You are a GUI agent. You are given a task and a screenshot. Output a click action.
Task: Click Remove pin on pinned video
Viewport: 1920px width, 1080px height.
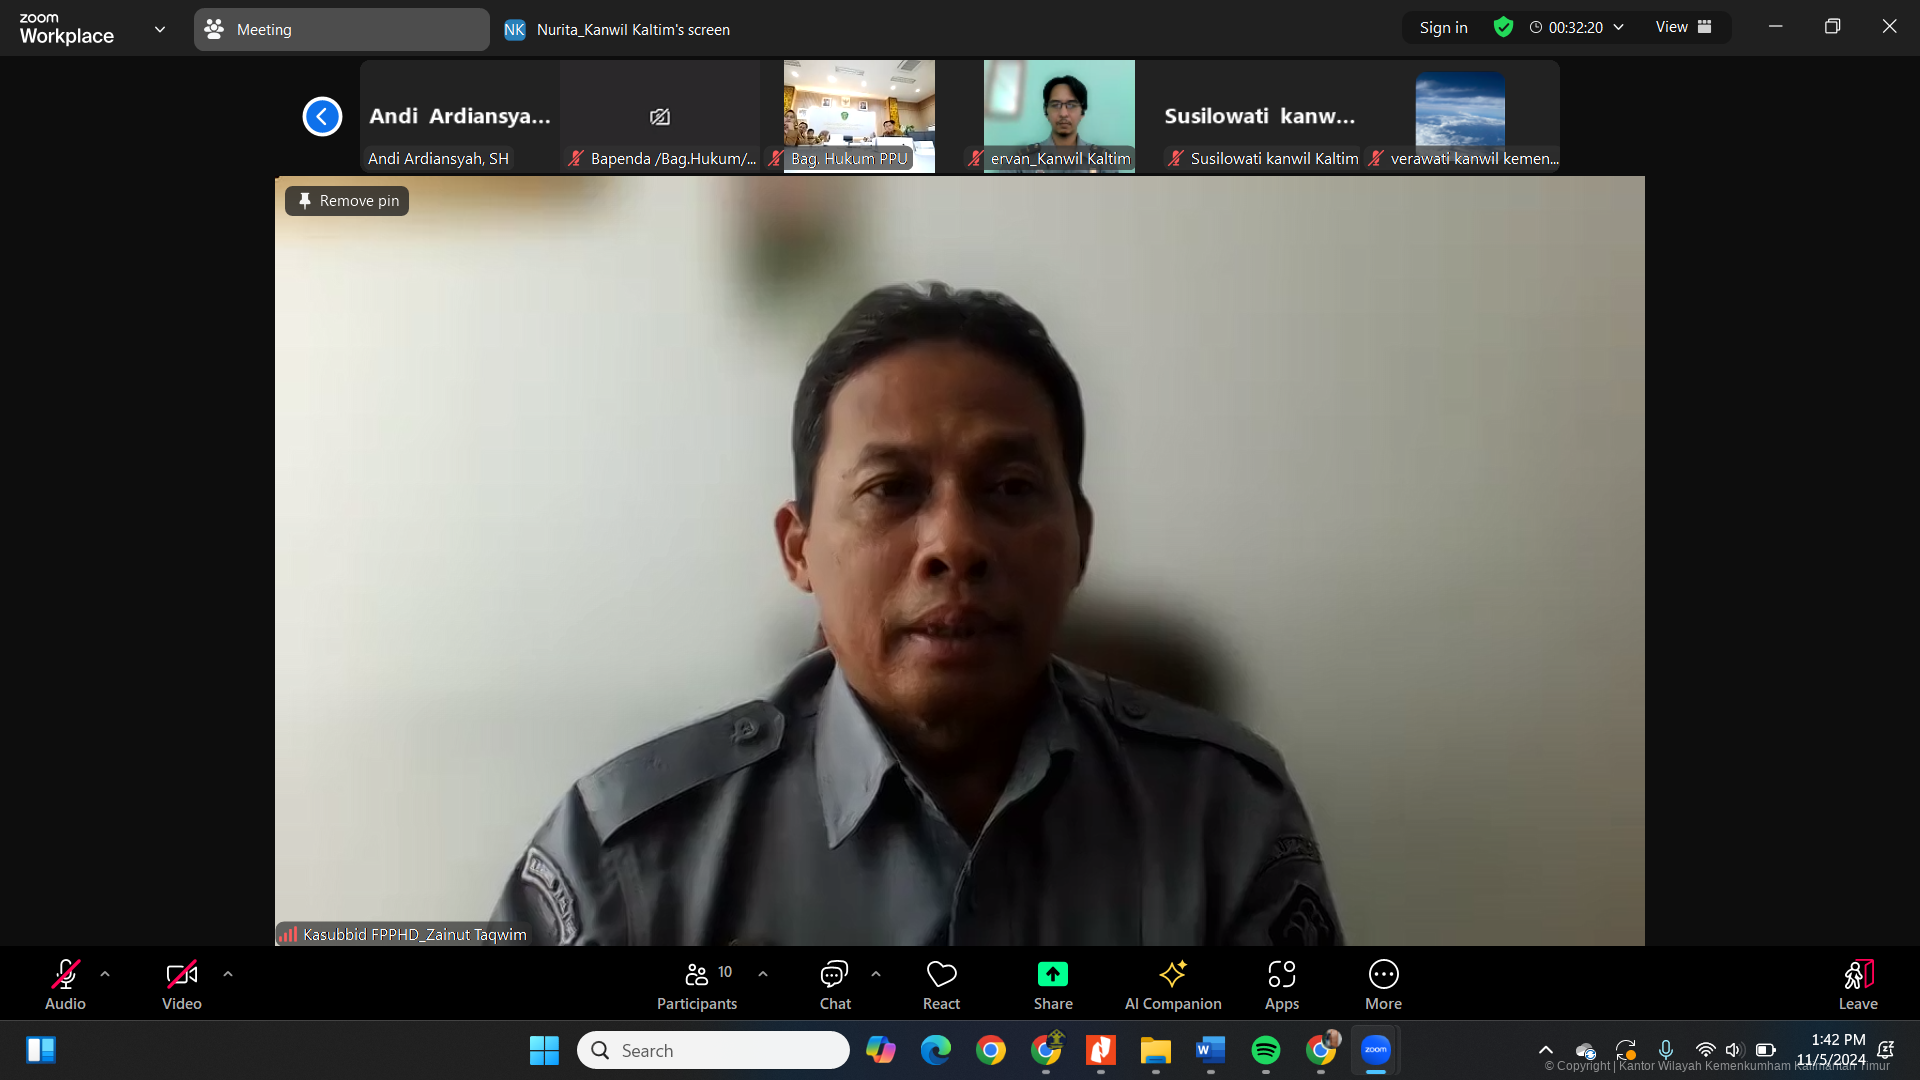[347, 201]
